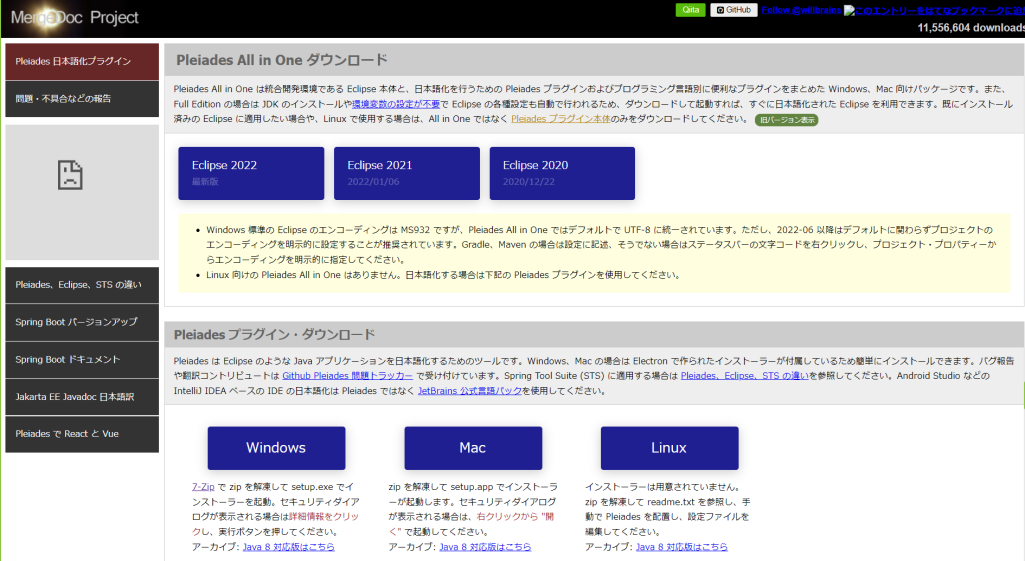Open the Qiita badge
This screenshot has height=561, width=1025.
[x=690, y=10]
